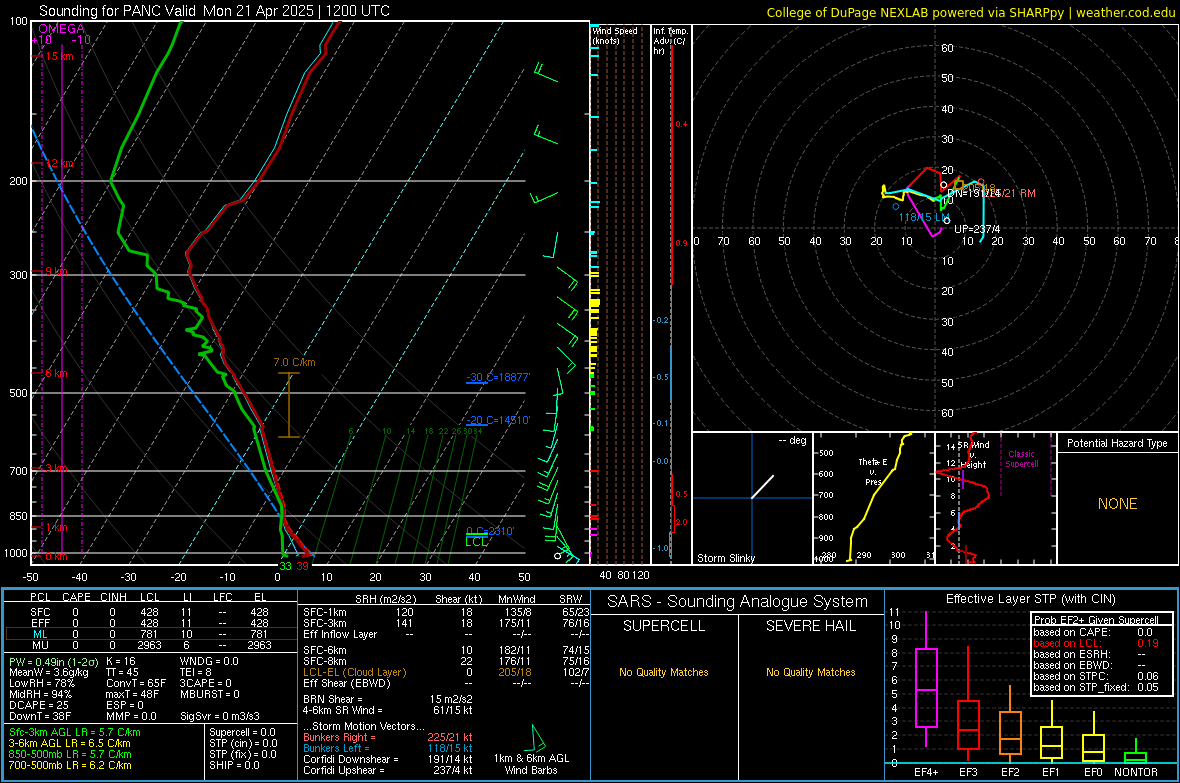Screen dimensions: 1180x783
Task: Click the PW = 0.49in value
Action: [x=53, y=661]
